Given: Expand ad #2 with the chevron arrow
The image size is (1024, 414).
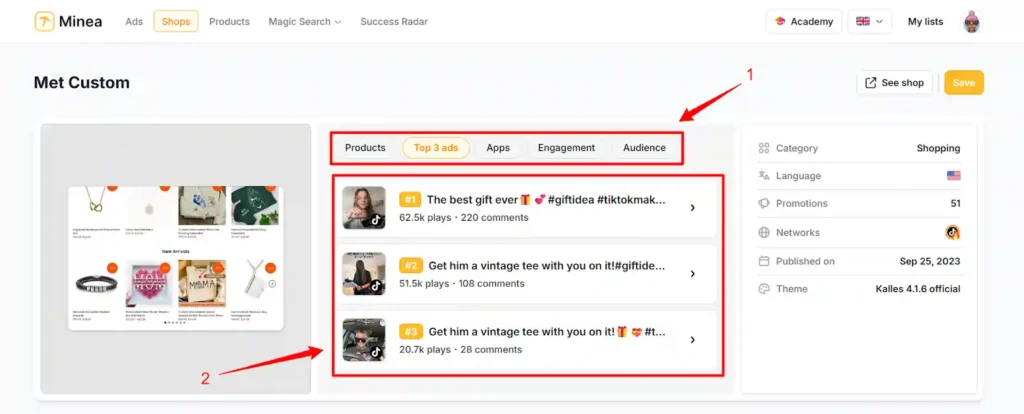Looking at the screenshot, I should point(692,274).
